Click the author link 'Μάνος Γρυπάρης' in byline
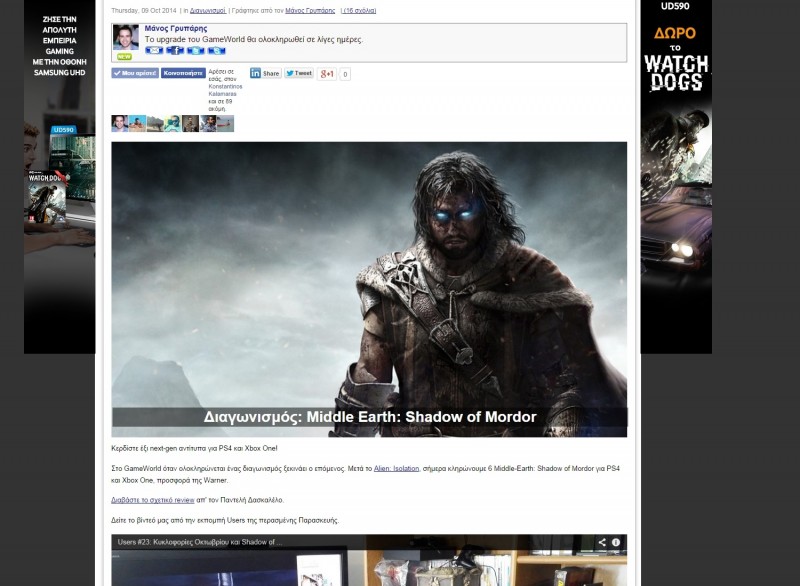Image resolution: width=800 pixels, height=586 pixels. [x=310, y=10]
